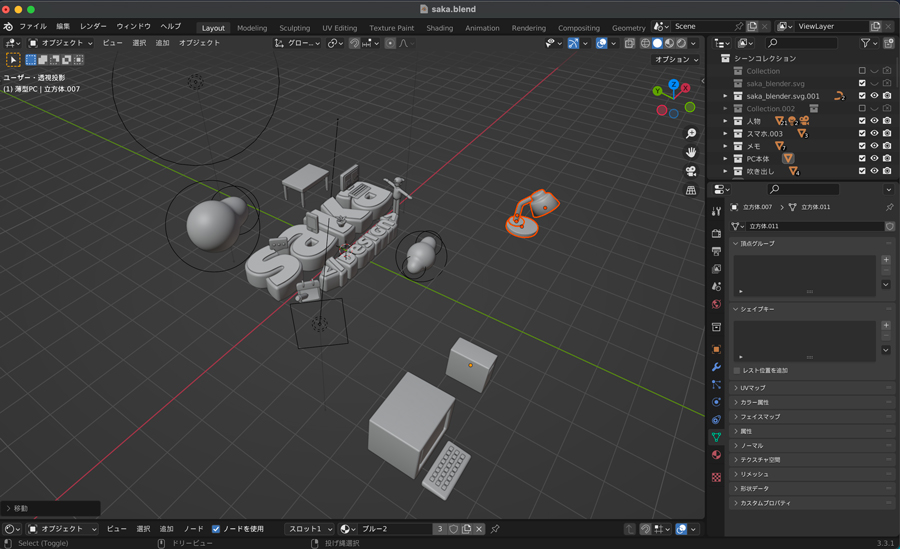Image resolution: width=900 pixels, height=549 pixels.
Task: Open the レンダー menu
Action: (x=93, y=26)
